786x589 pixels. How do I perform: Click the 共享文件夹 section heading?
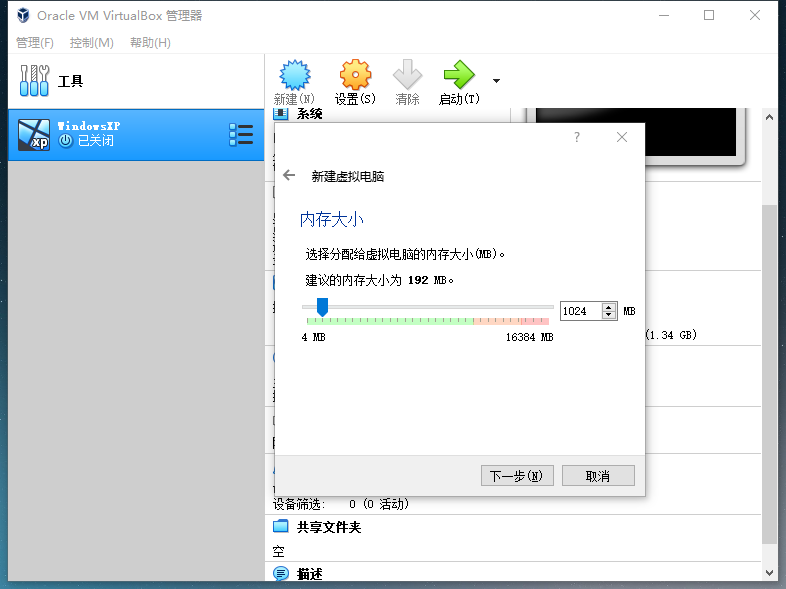tap(329, 527)
